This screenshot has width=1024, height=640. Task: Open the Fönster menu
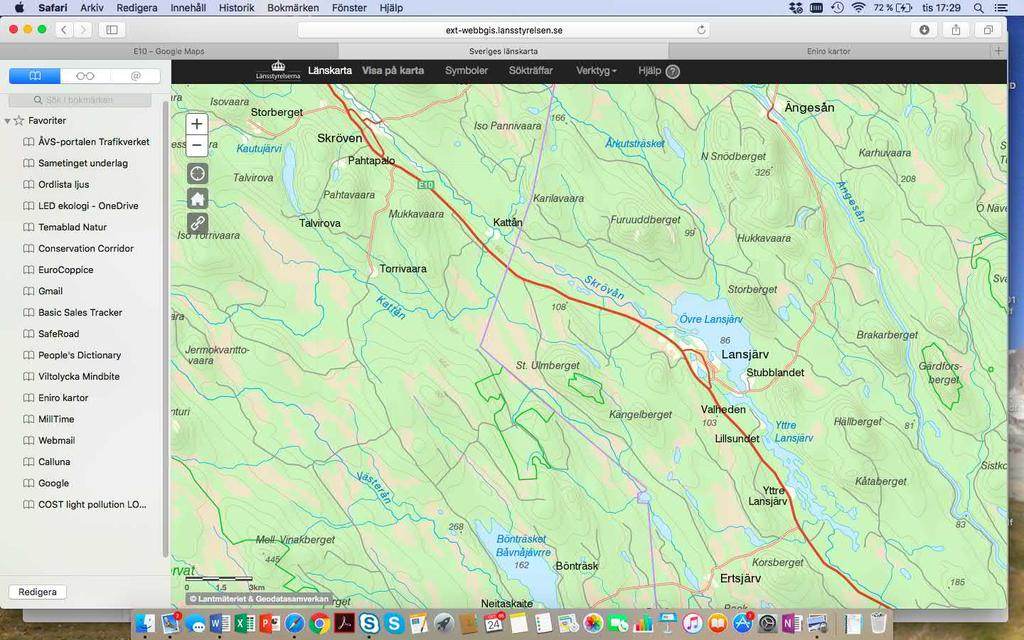point(349,8)
